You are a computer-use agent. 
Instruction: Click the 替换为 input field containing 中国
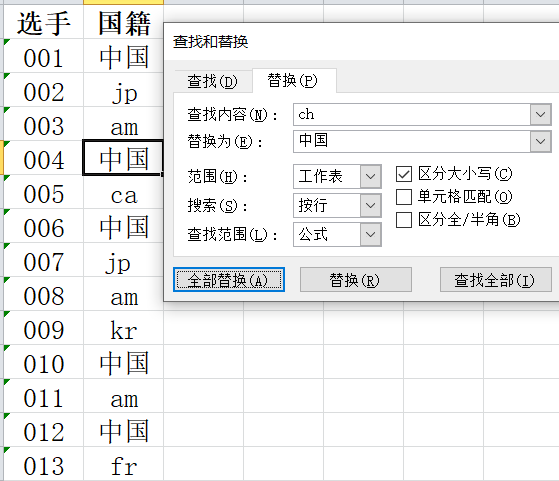(411, 141)
